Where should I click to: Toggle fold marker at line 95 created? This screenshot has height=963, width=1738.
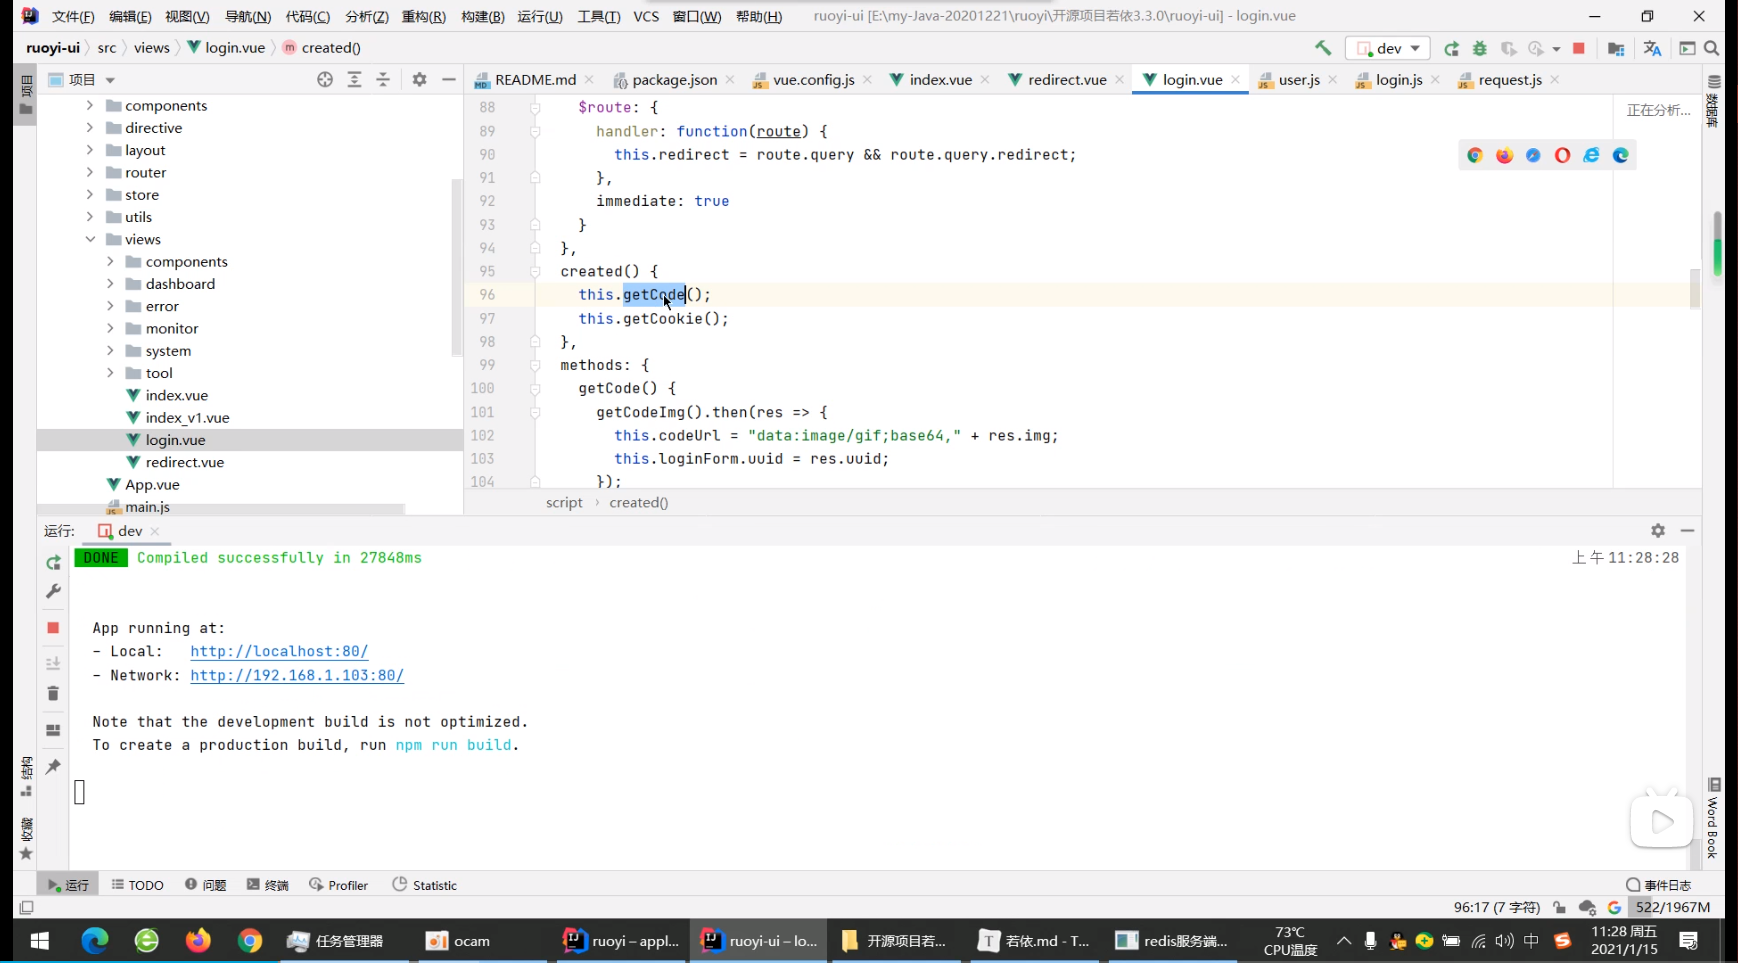[x=535, y=271]
